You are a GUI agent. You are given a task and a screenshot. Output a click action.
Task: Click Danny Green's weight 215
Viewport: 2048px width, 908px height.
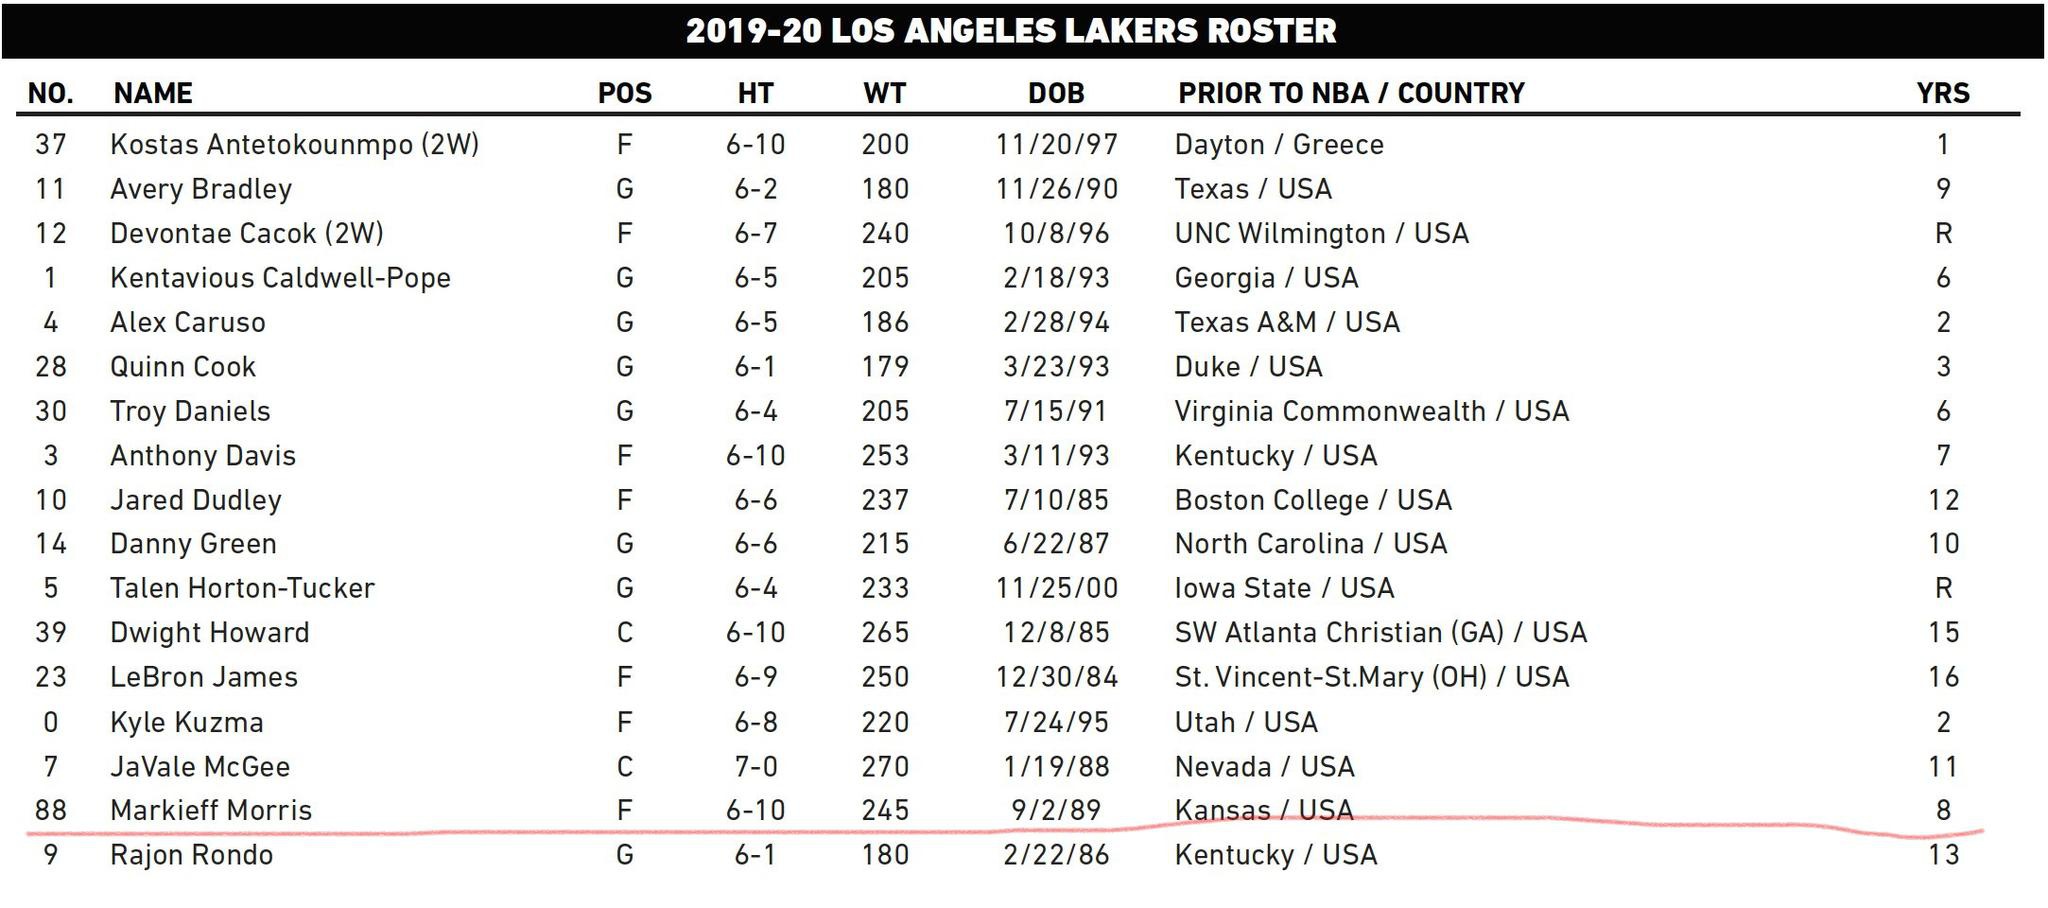pos(885,544)
